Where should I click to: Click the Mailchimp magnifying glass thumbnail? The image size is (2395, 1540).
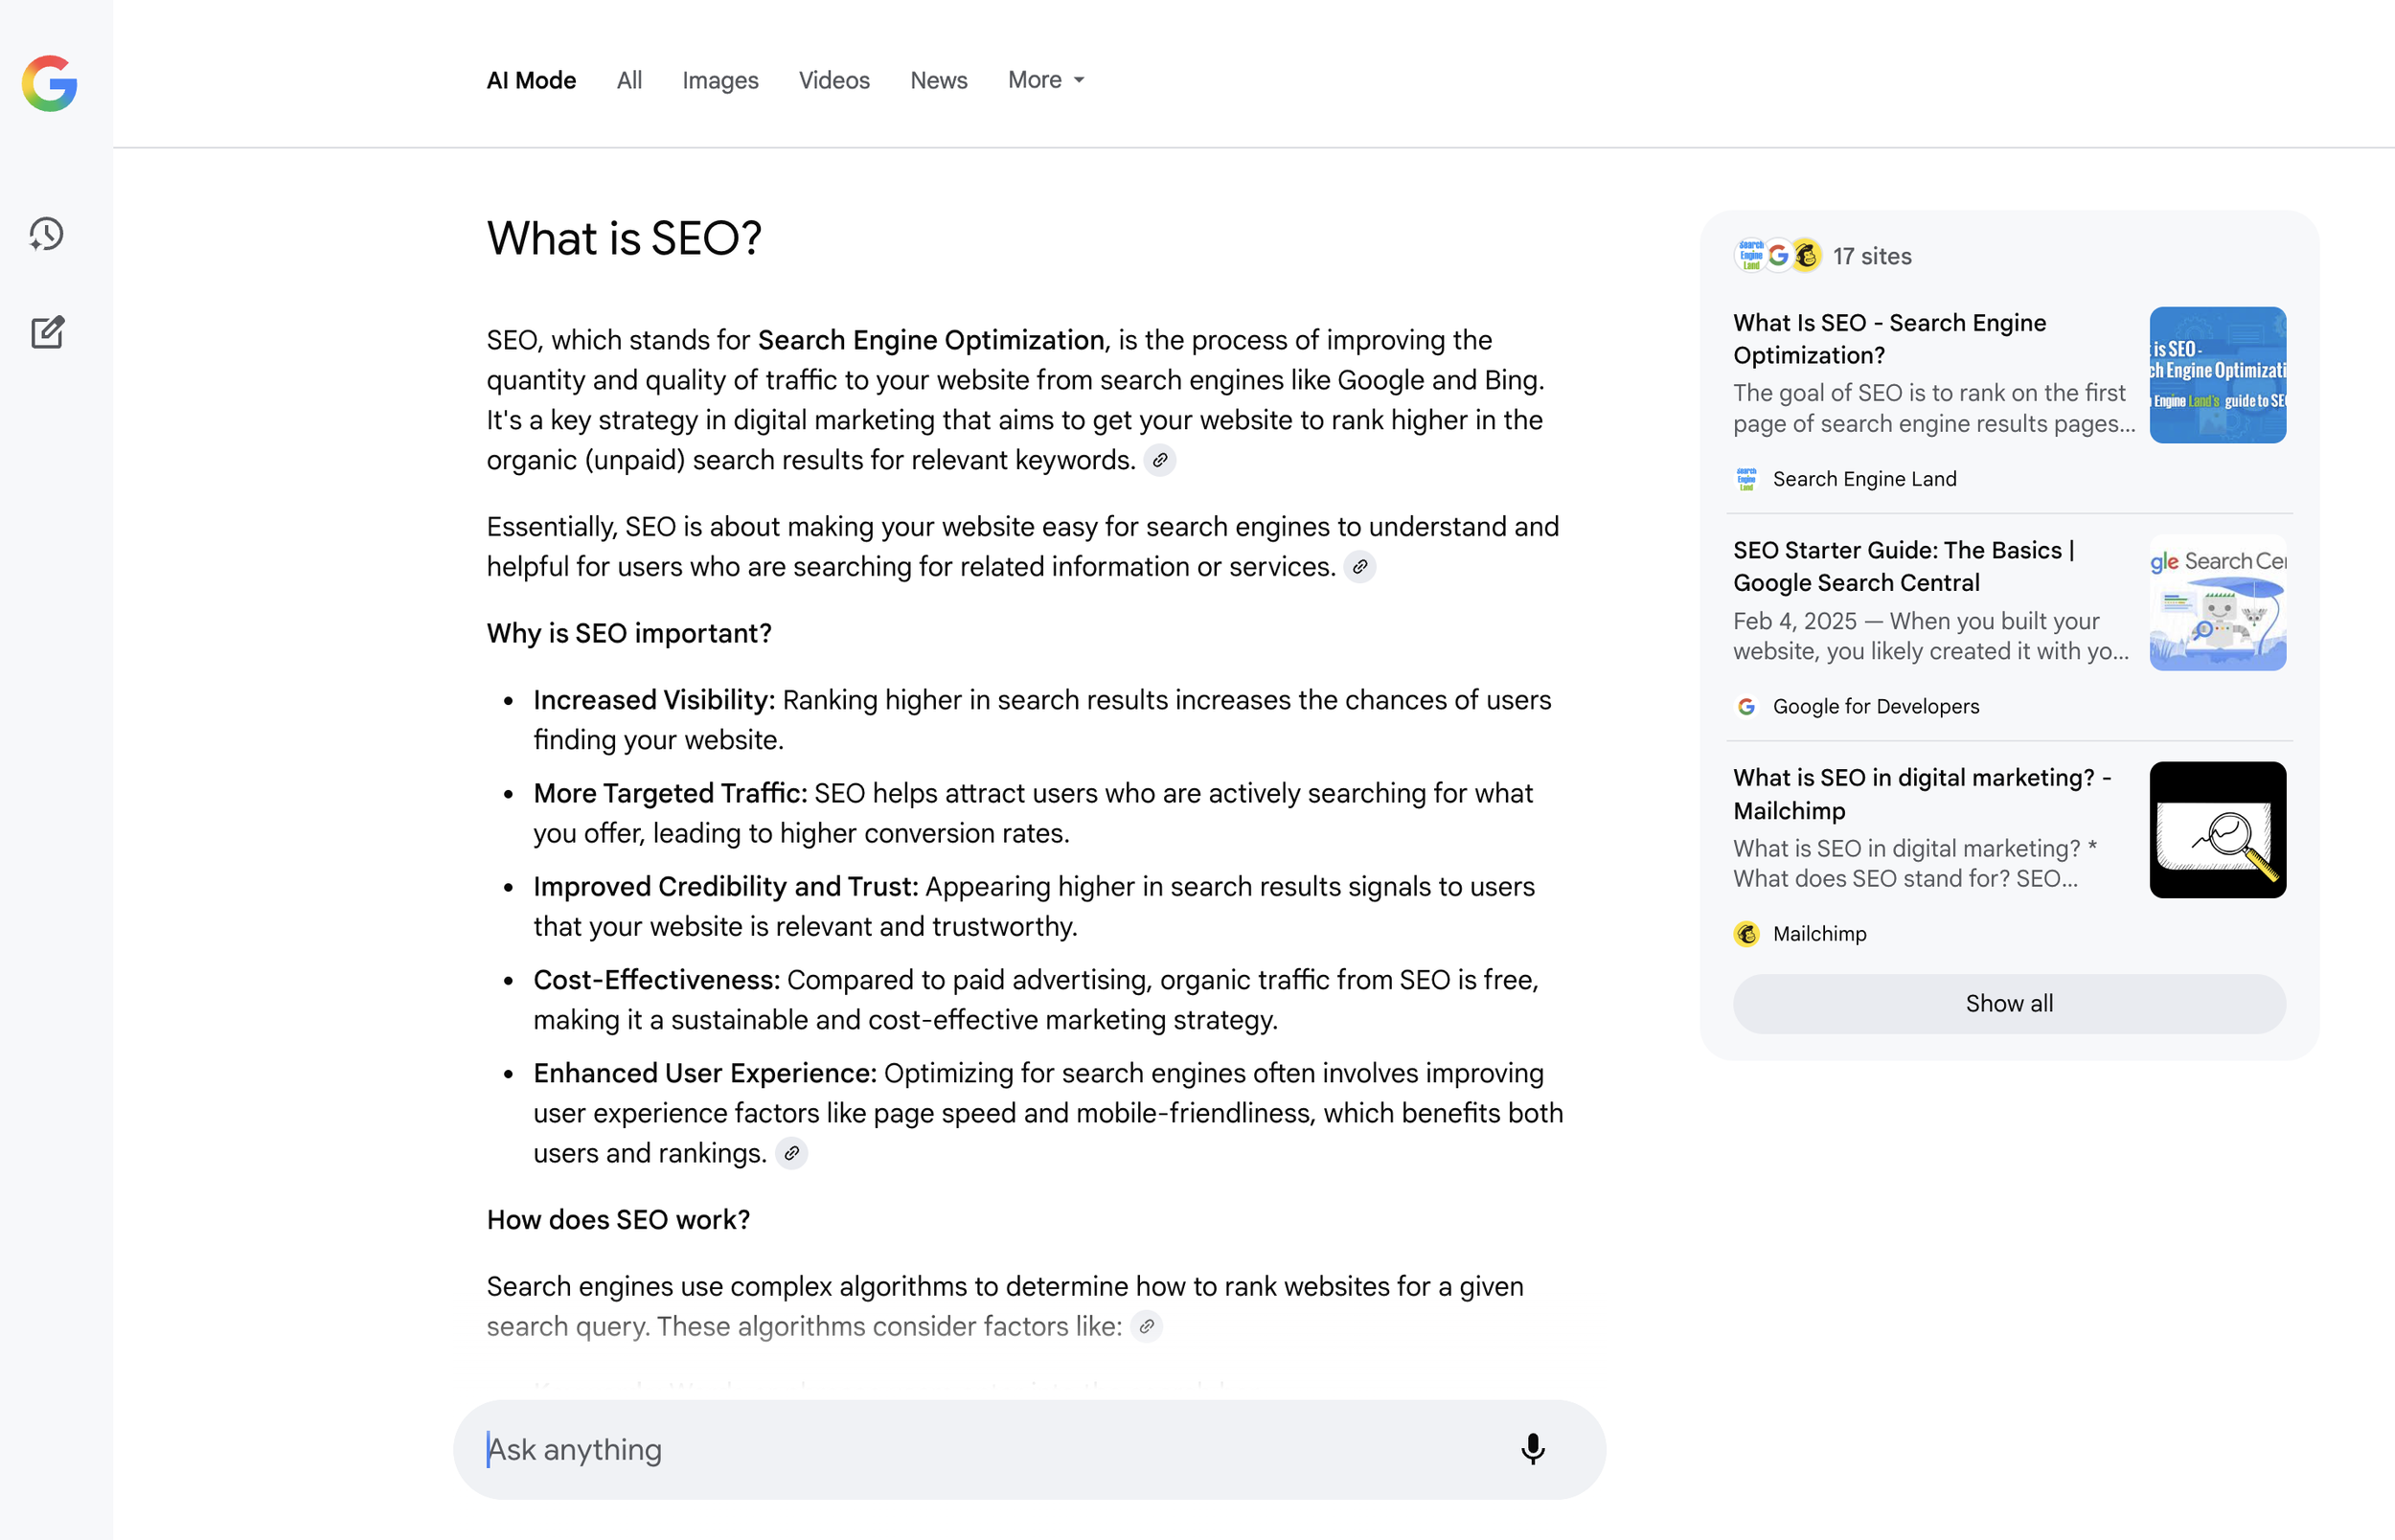[x=2217, y=830]
